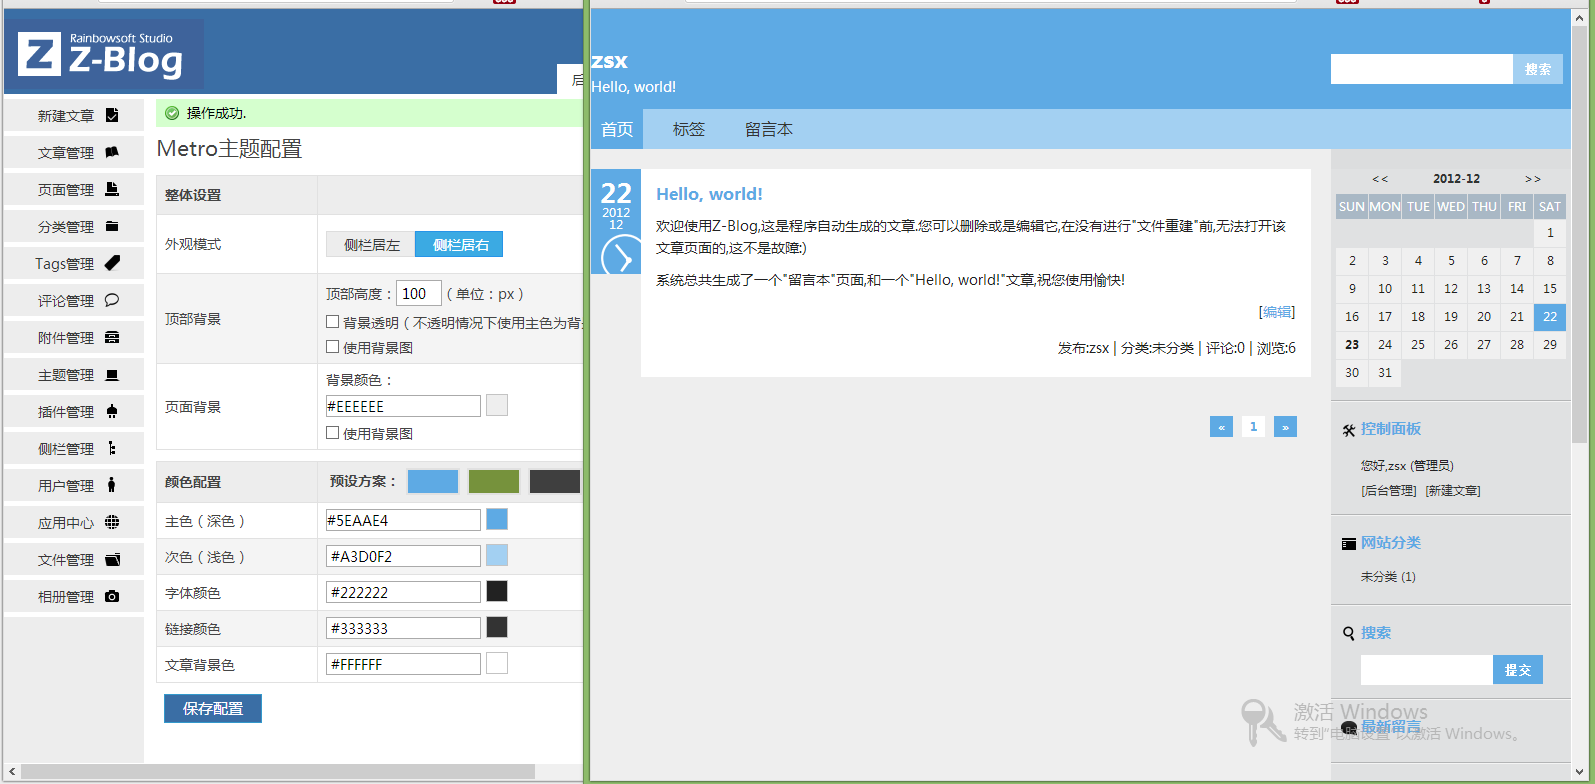Image resolution: width=1595 pixels, height=784 pixels.
Task: Click the 页面背景 color swatch
Action: click(497, 405)
